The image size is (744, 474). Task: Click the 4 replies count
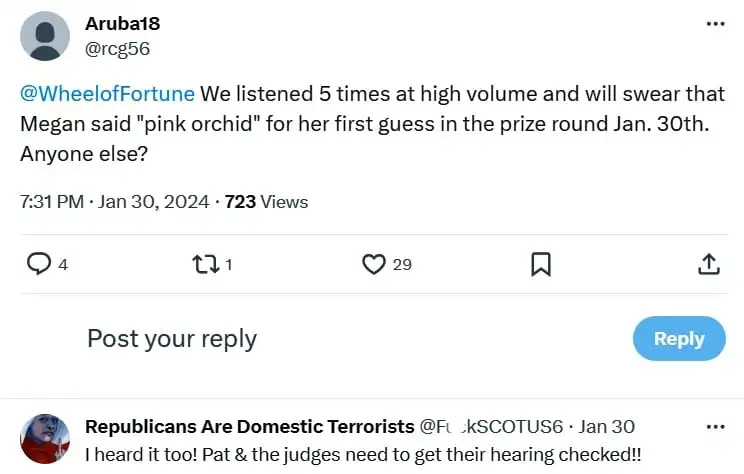pyautogui.click(x=63, y=264)
